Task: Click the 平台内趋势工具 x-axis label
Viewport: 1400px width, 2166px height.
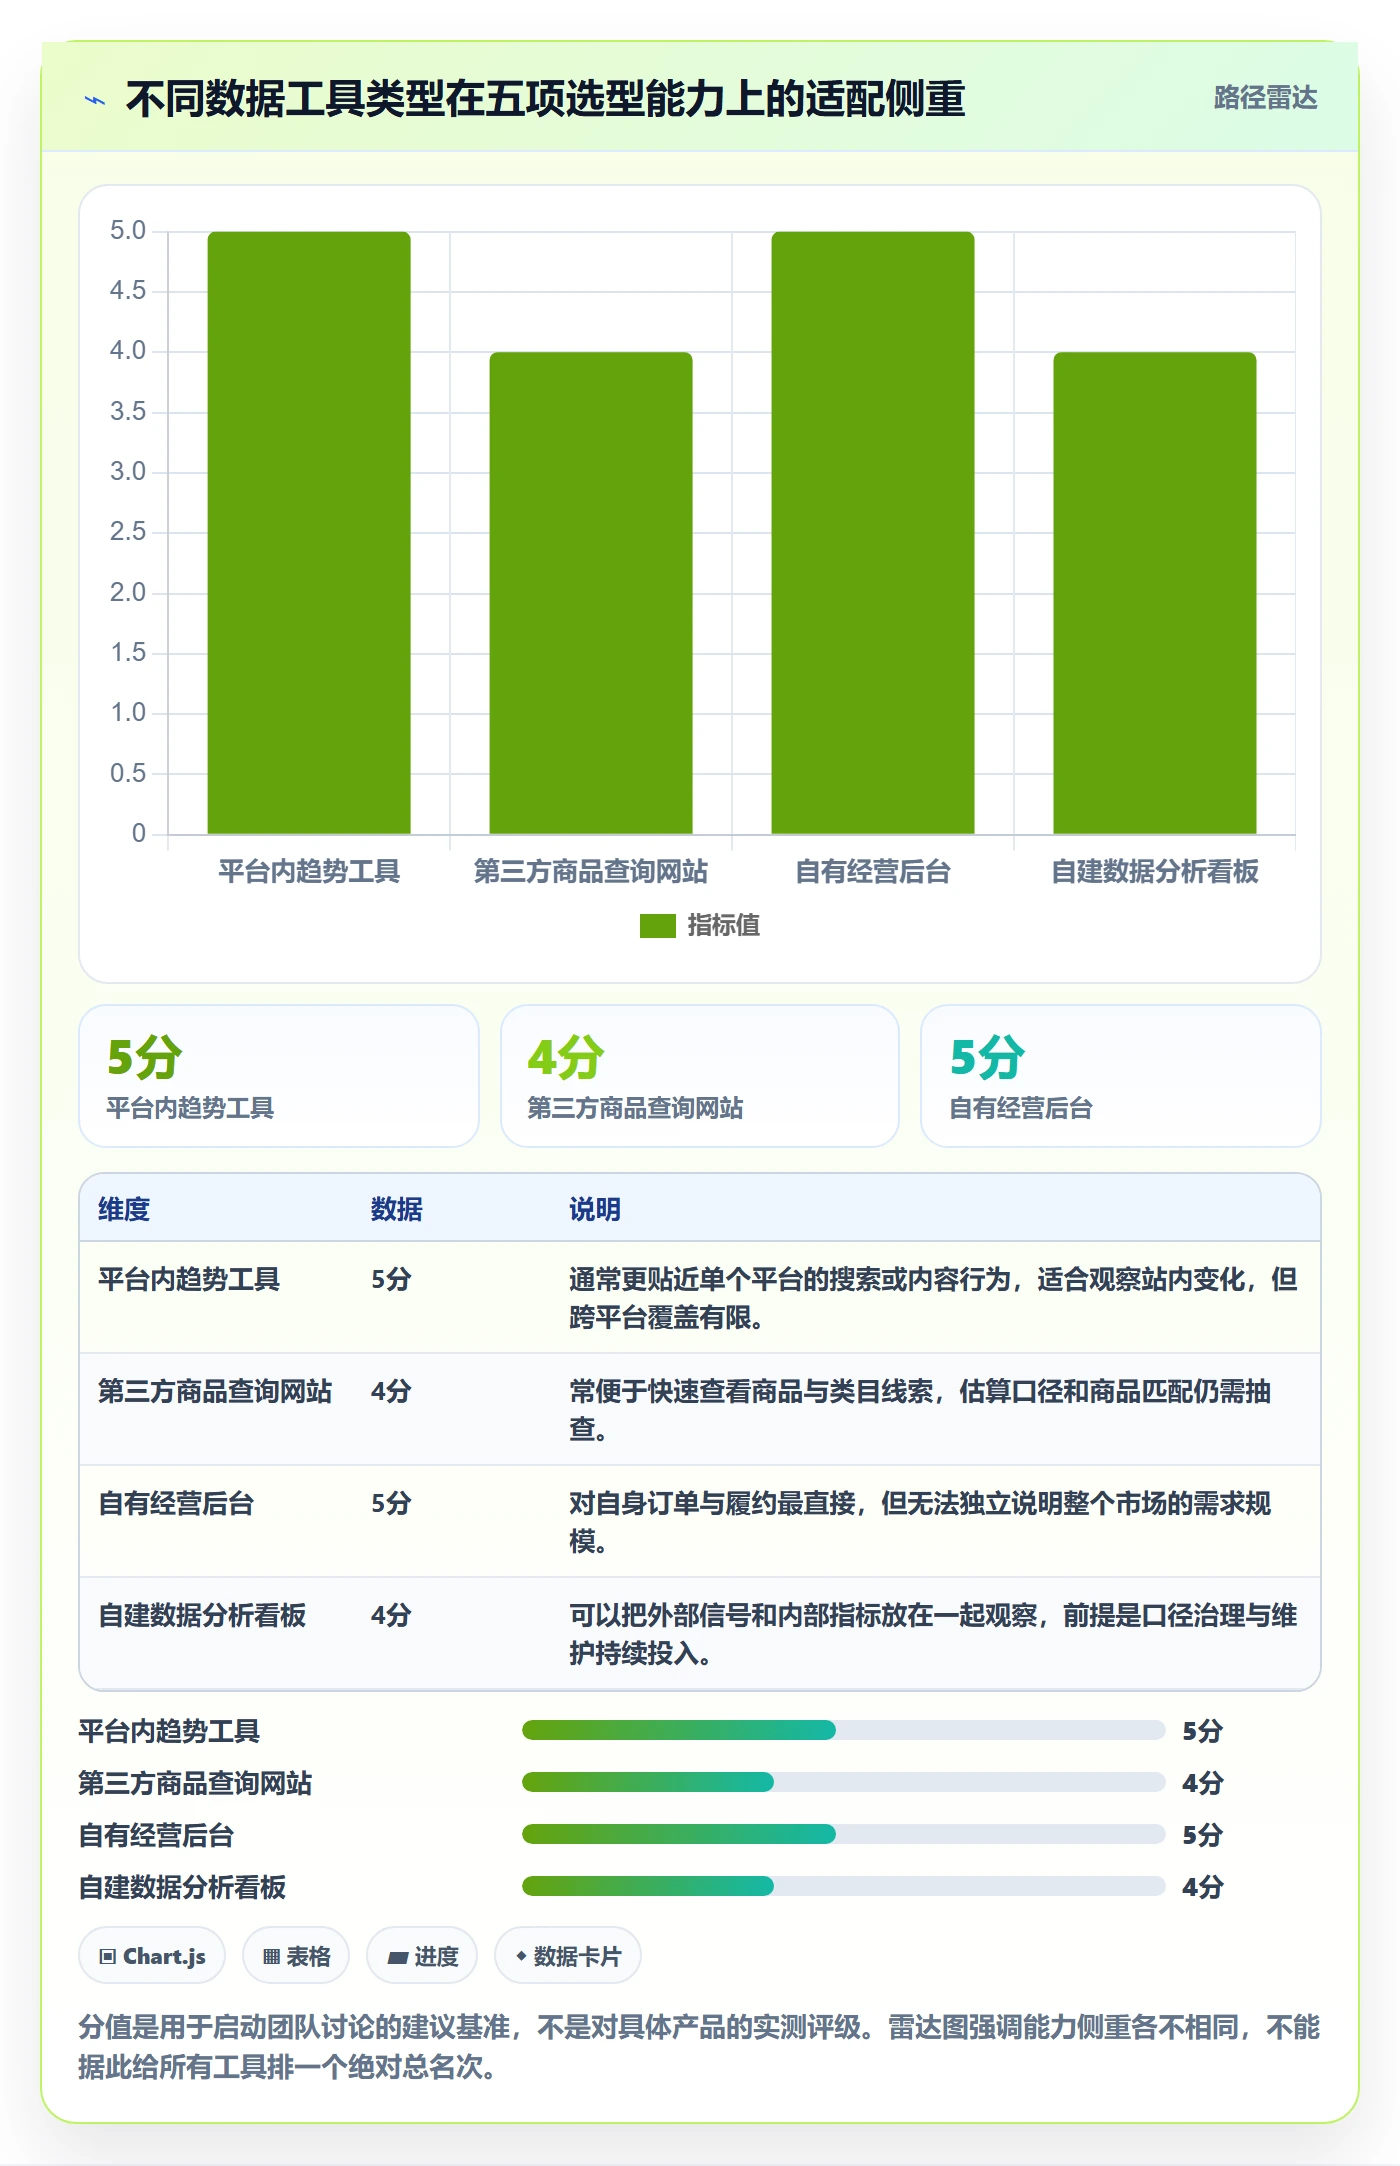Action: (x=309, y=871)
